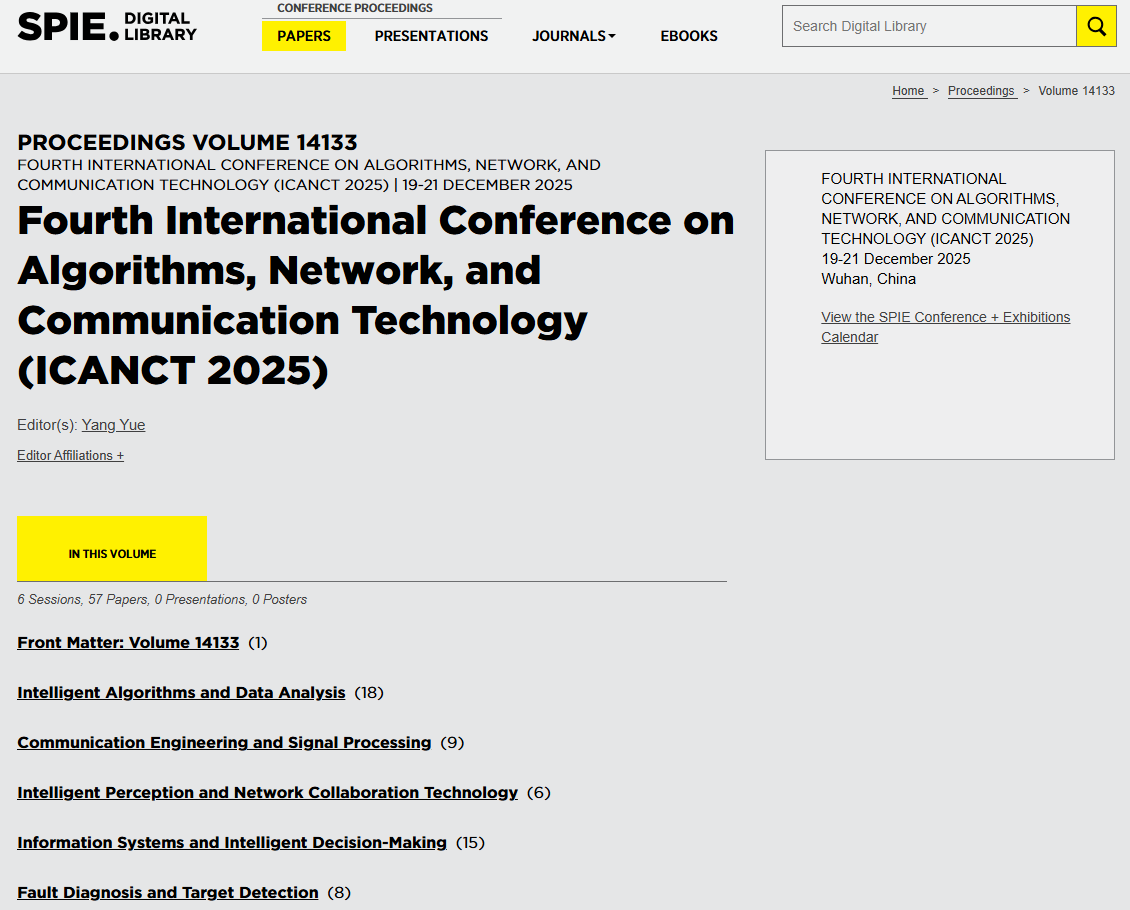
Task: Expand the Journals dropdown menu
Action: (573, 36)
